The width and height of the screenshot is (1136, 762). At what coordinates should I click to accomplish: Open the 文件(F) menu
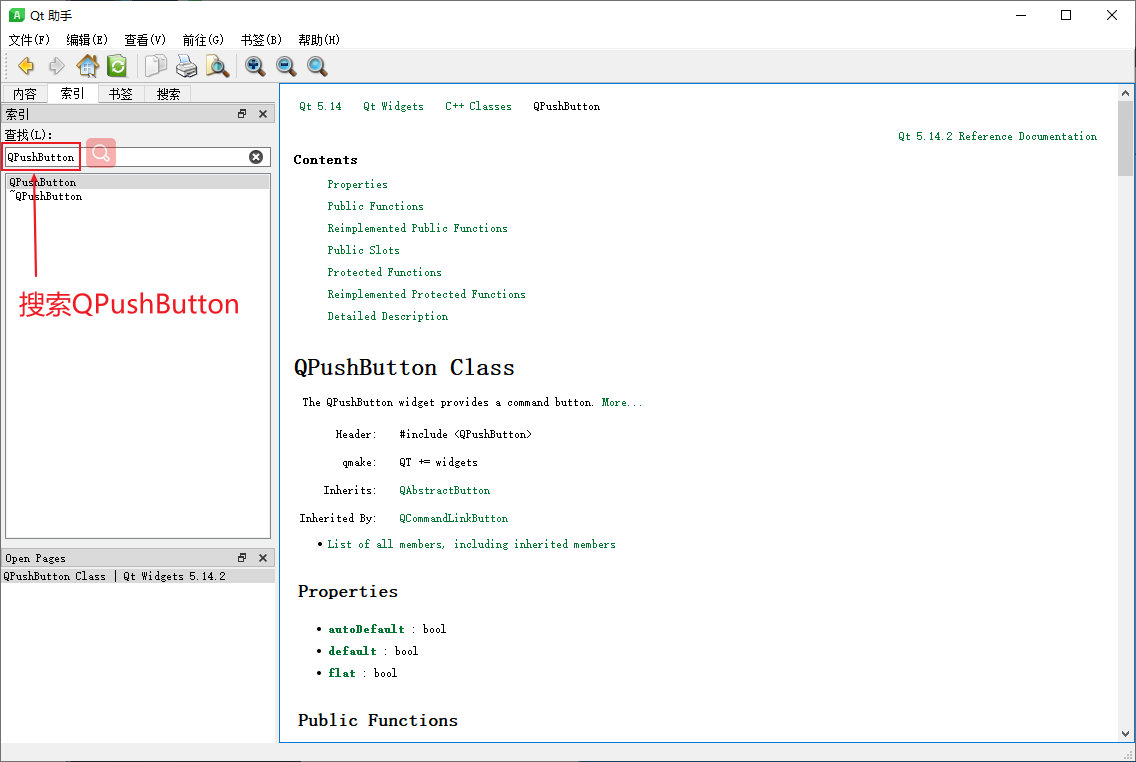pyautogui.click(x=29, y=40)
